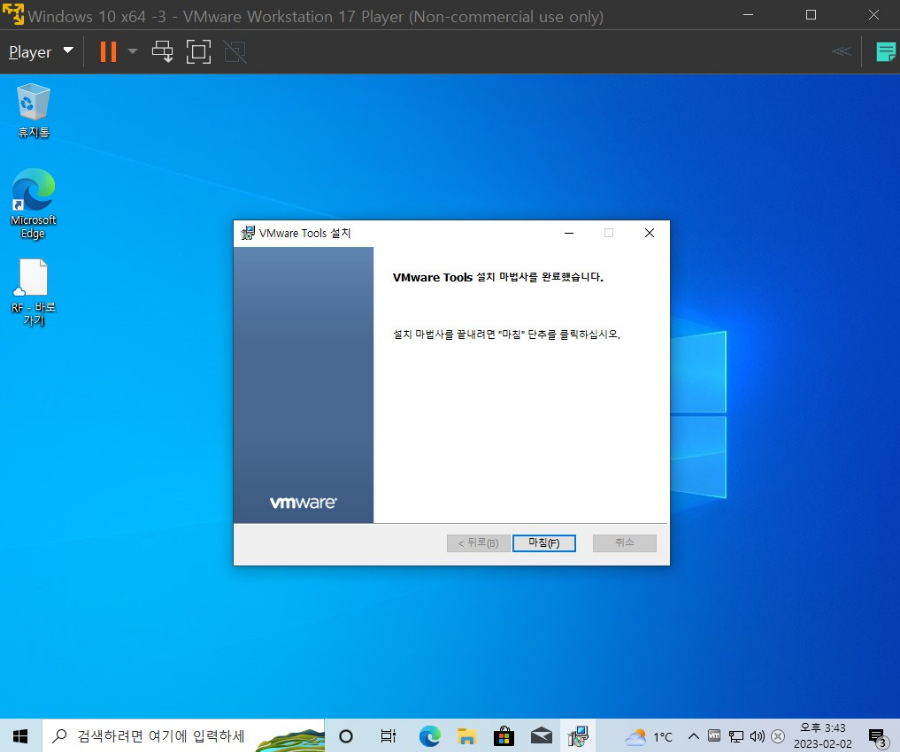The width and height of the screenshot is (900, 752).
Task: Open the clock showing 오후 3:43
Action: point(823,736)
